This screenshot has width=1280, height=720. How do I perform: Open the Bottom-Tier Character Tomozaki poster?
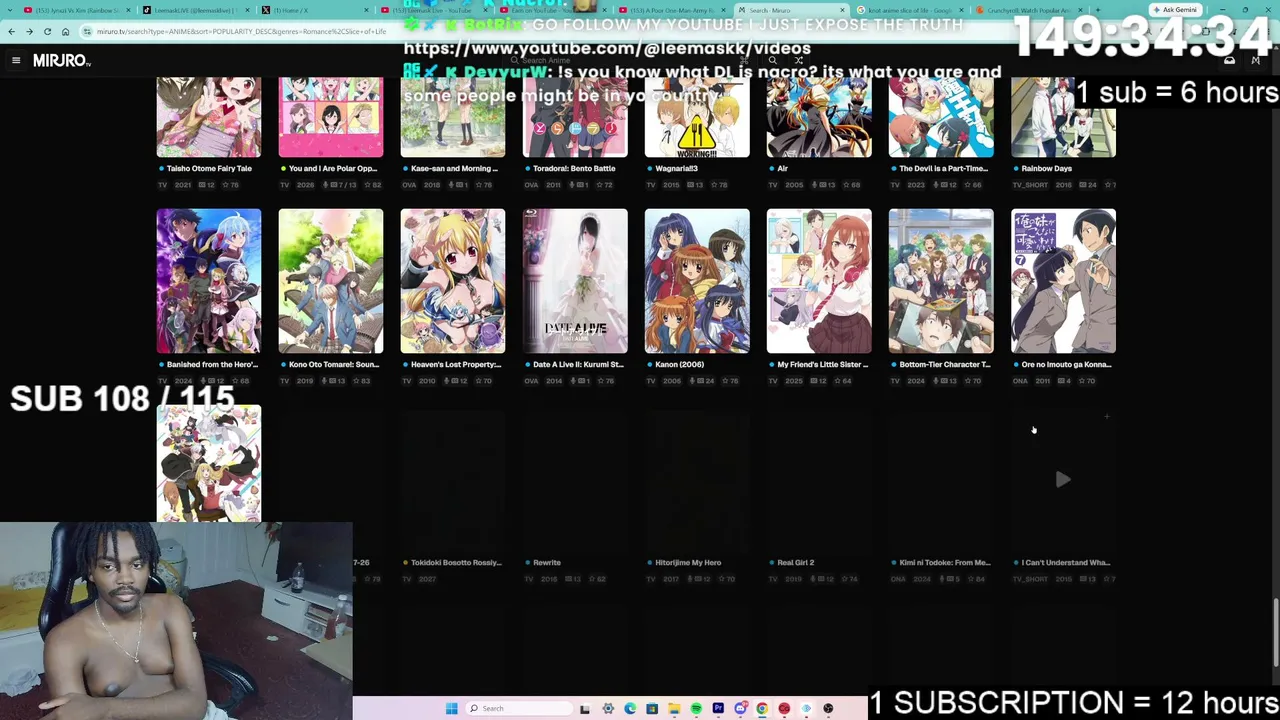click(941, 281)
